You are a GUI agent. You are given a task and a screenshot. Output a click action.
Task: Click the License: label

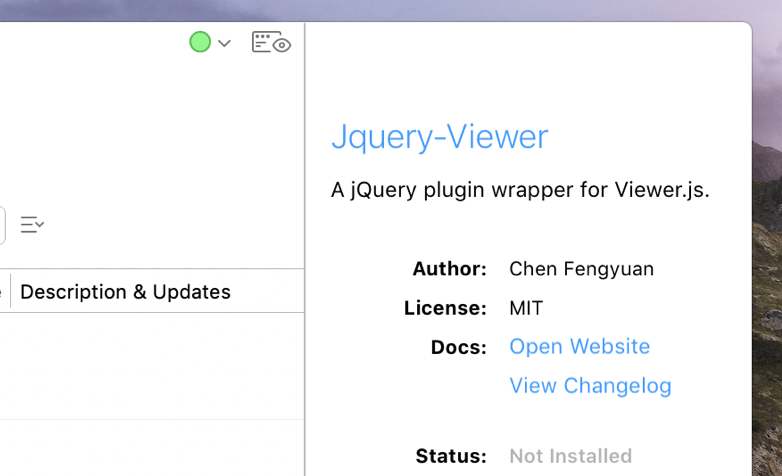pos(445,308)
